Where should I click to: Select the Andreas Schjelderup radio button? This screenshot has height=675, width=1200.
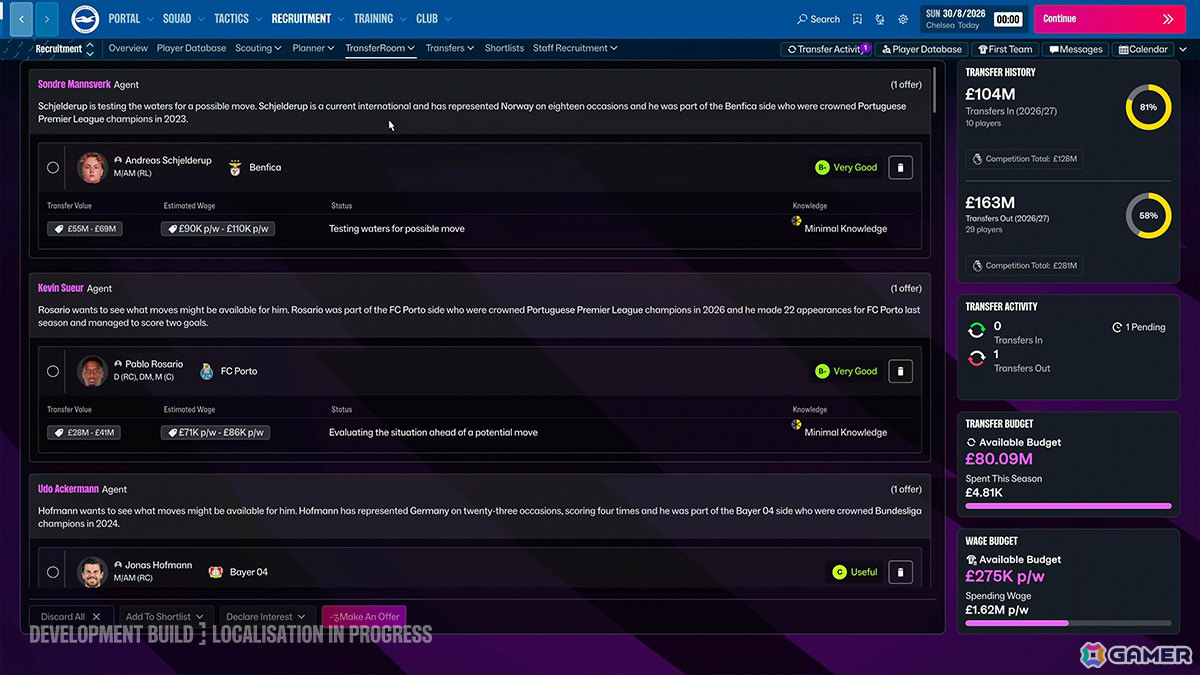pos(53,168)
